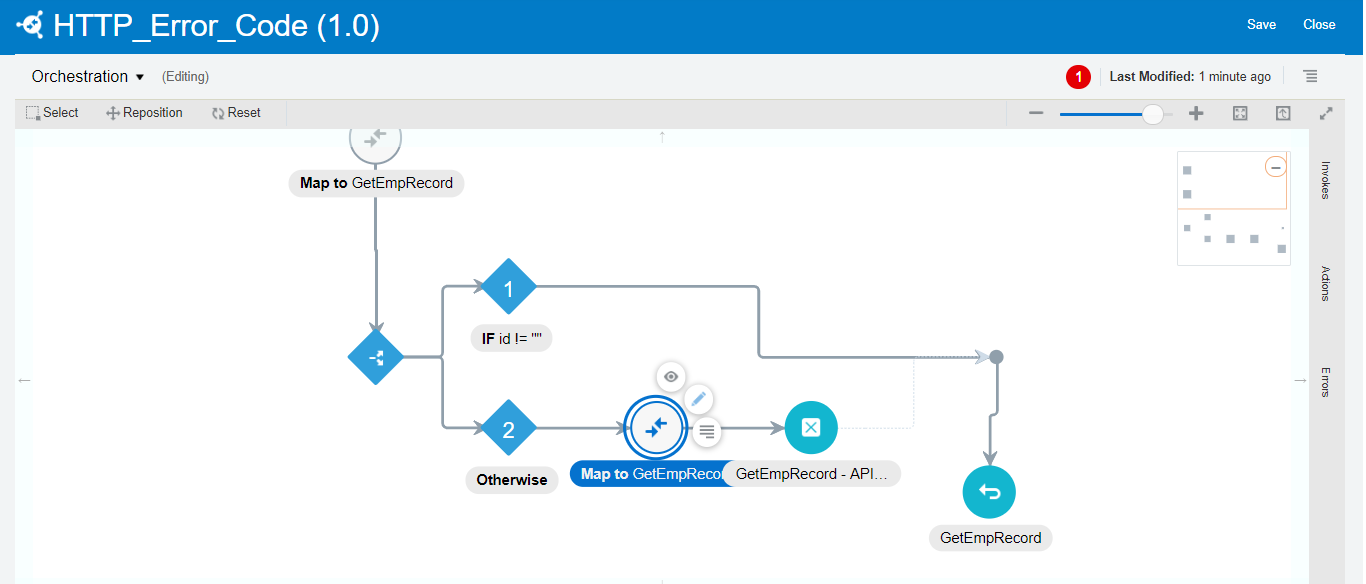Viewport: 1366px width, 584px height.
Task: Select the eye preview icon on Map node
Action: (x=671, y=377)
